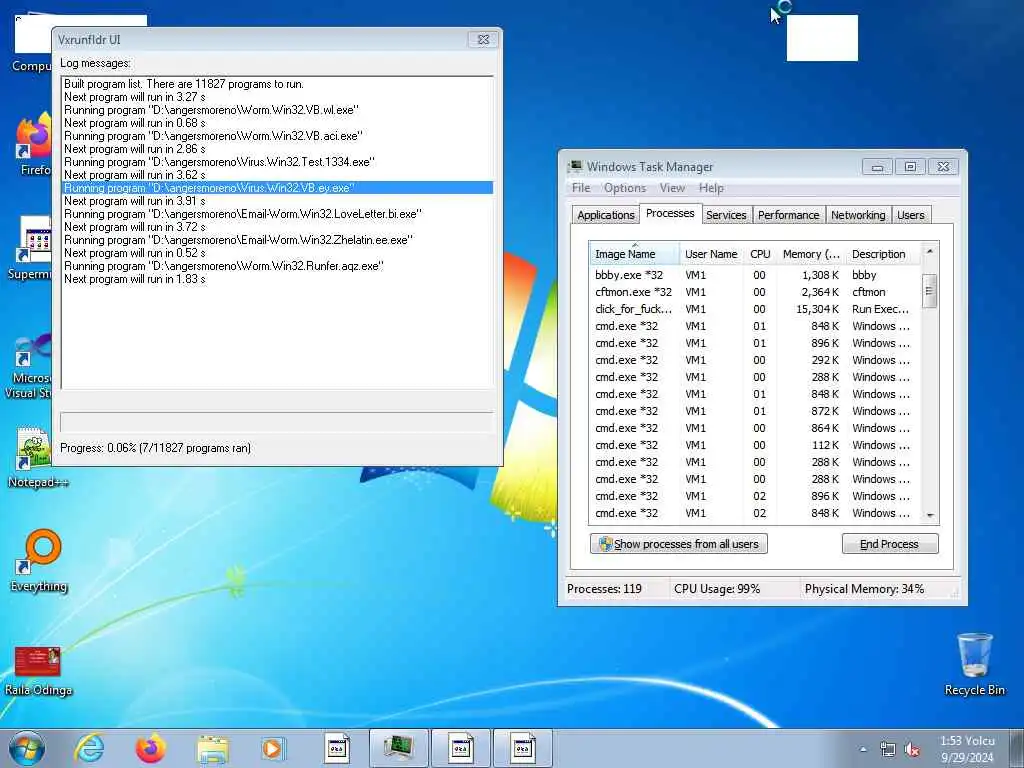Select the Processes tab
This screenshot has height=768, width=1024.
(x=670, y=214)
